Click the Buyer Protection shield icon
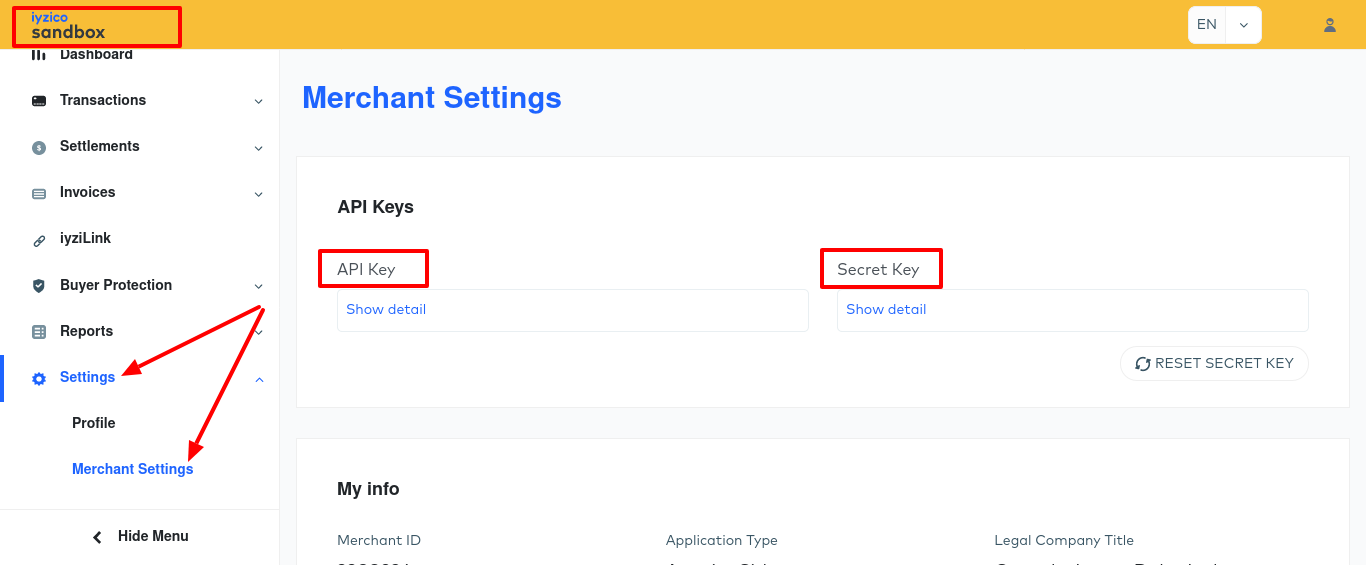Viewport: 1366px width, 565px height. point(39,286)
